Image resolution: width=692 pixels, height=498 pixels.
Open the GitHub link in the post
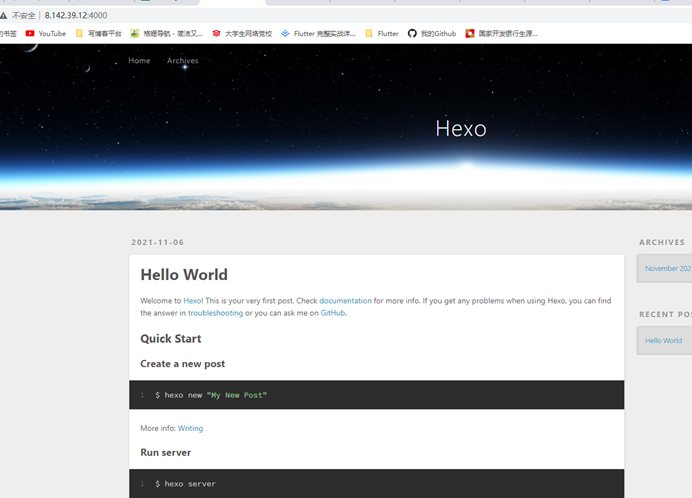click(333, 313)
